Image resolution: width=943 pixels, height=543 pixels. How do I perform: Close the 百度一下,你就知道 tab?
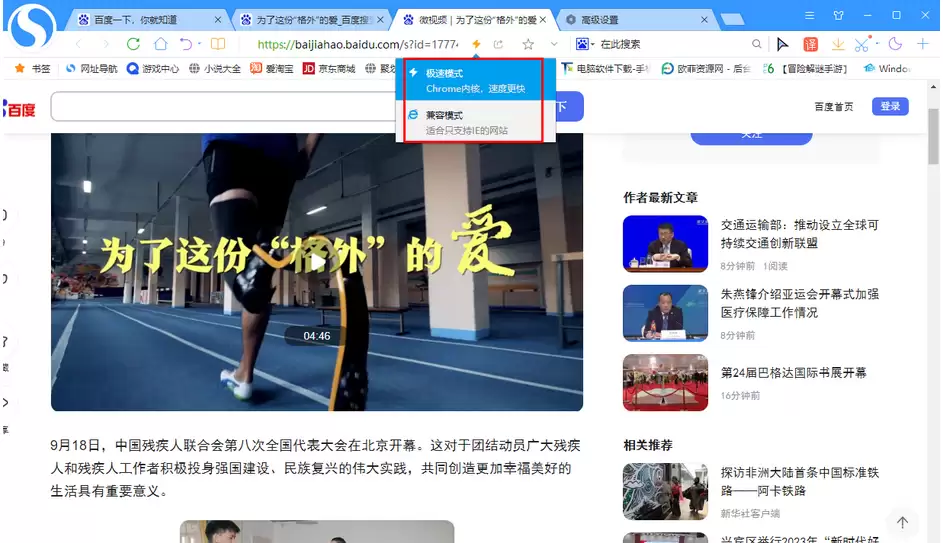click(x=218, y=20)
